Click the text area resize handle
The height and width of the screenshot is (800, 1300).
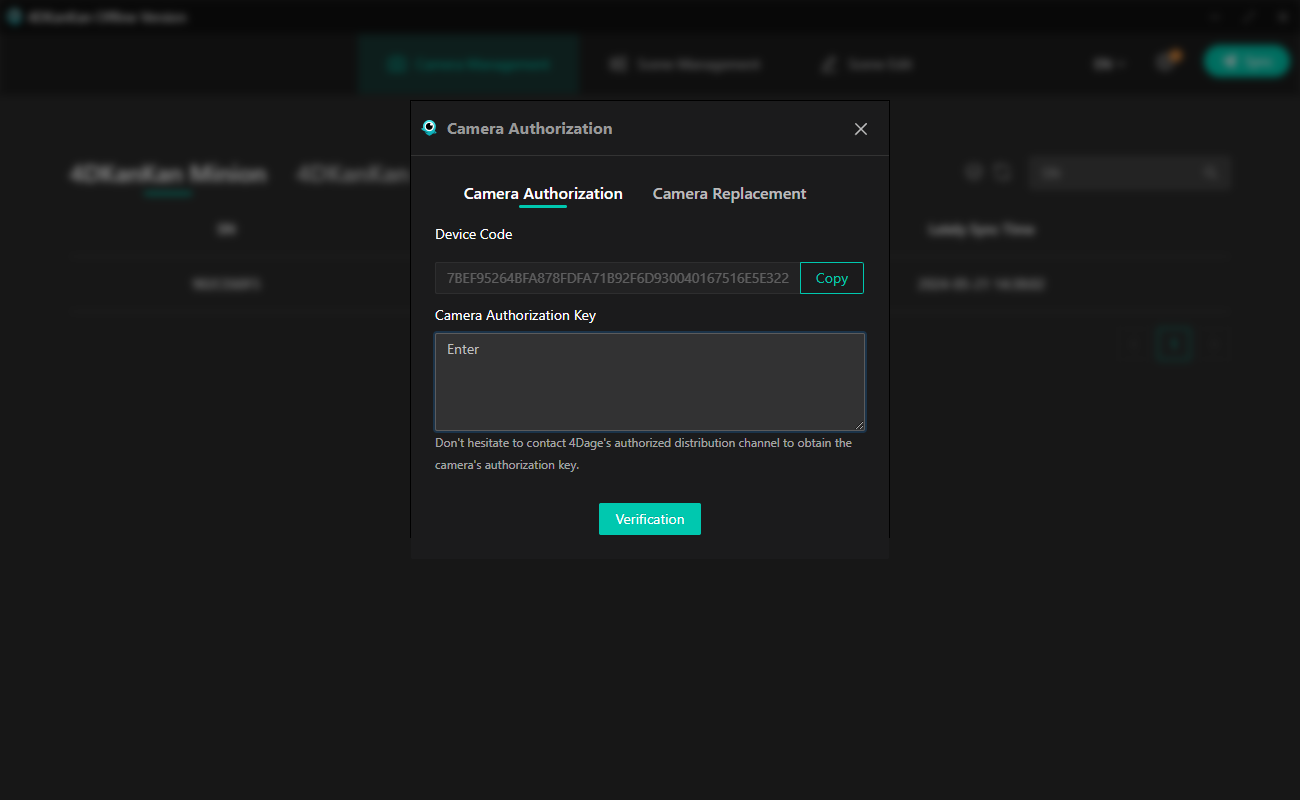858,425
